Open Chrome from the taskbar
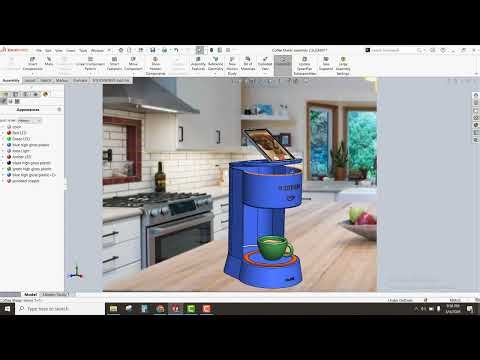The image size is (480, 360). (160, 309)
